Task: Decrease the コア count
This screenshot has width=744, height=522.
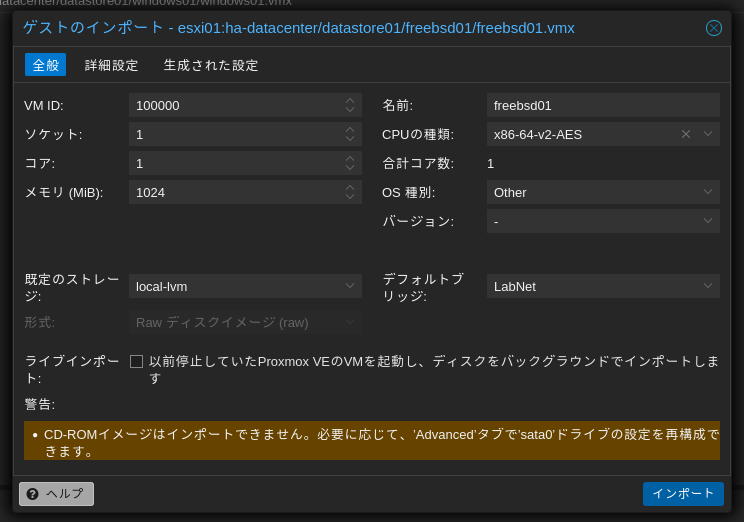Action: coord(350,168)
